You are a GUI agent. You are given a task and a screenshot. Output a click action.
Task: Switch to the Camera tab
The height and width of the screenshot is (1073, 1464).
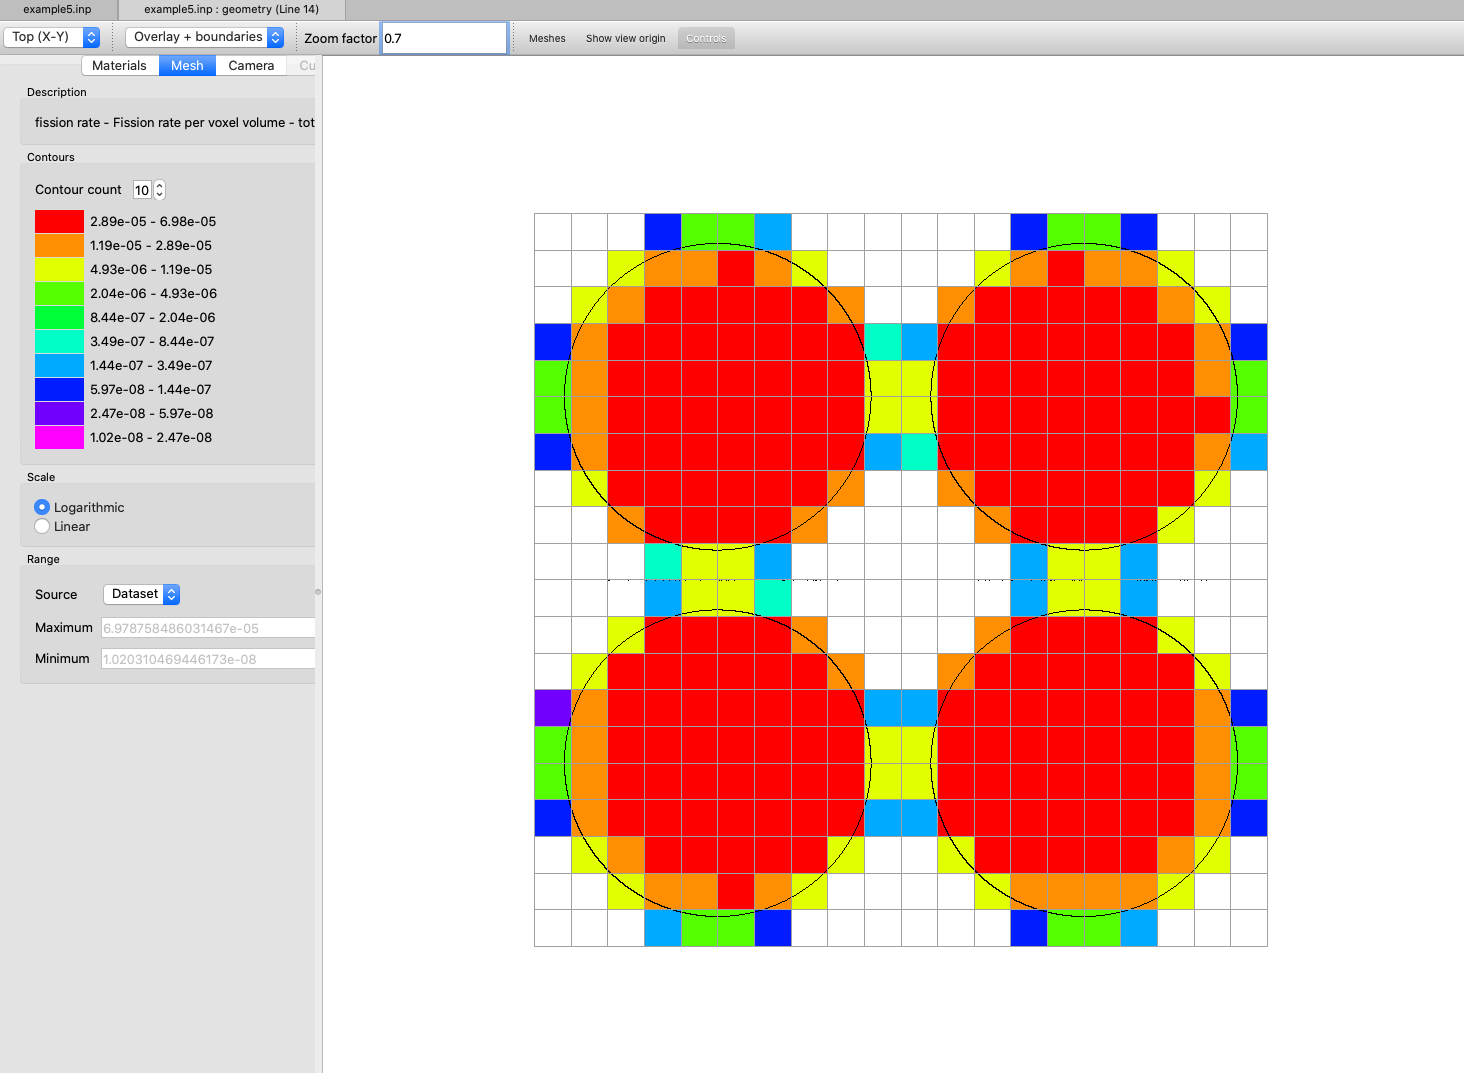[x=251, y=66]
